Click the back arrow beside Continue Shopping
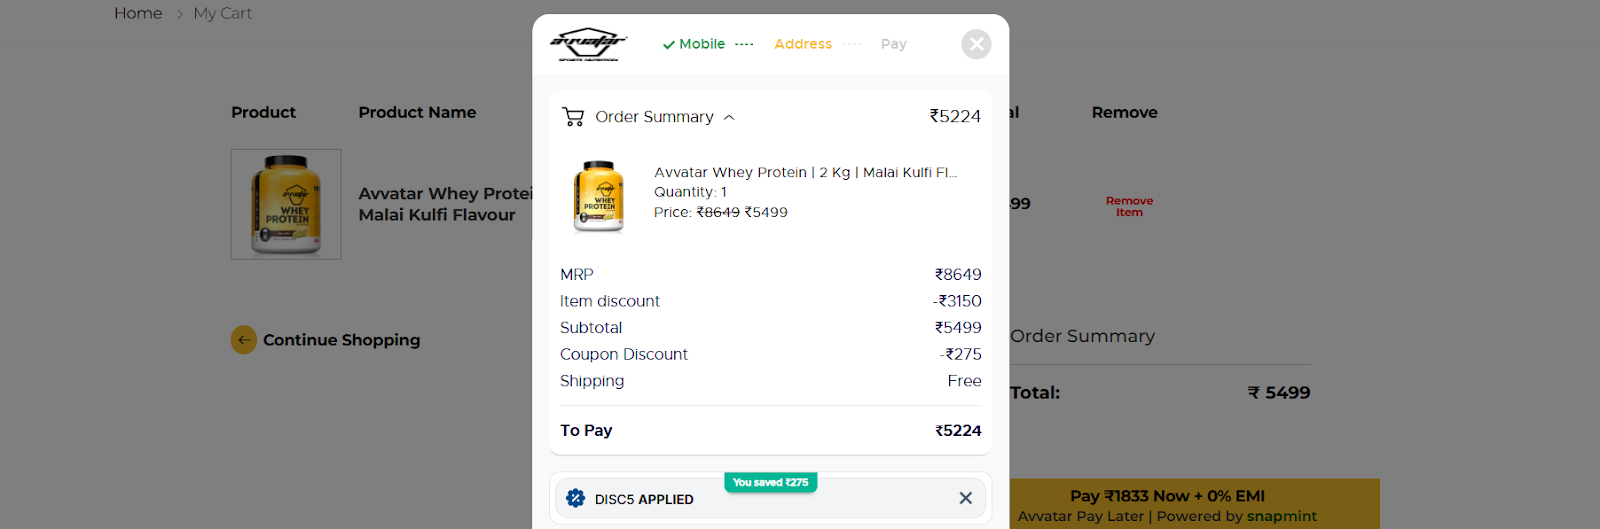Viewport: 1600px width, 529px height. (x=244, y=340)
